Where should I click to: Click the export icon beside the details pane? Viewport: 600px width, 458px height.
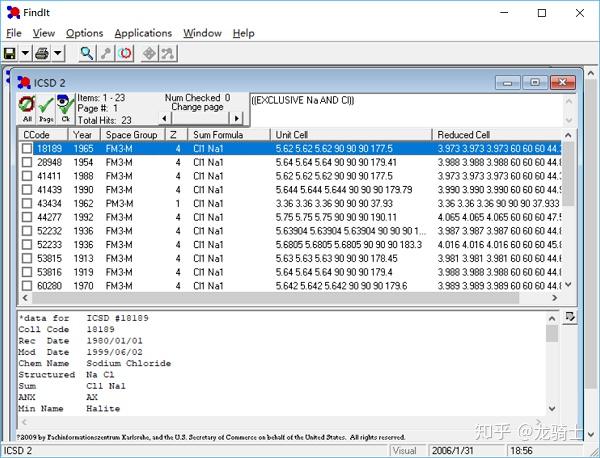pyautogui.click(x=570, y=317)
